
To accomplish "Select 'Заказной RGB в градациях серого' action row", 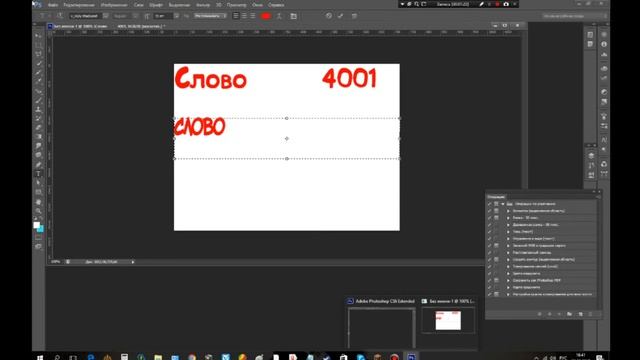I will coord(543,245).
